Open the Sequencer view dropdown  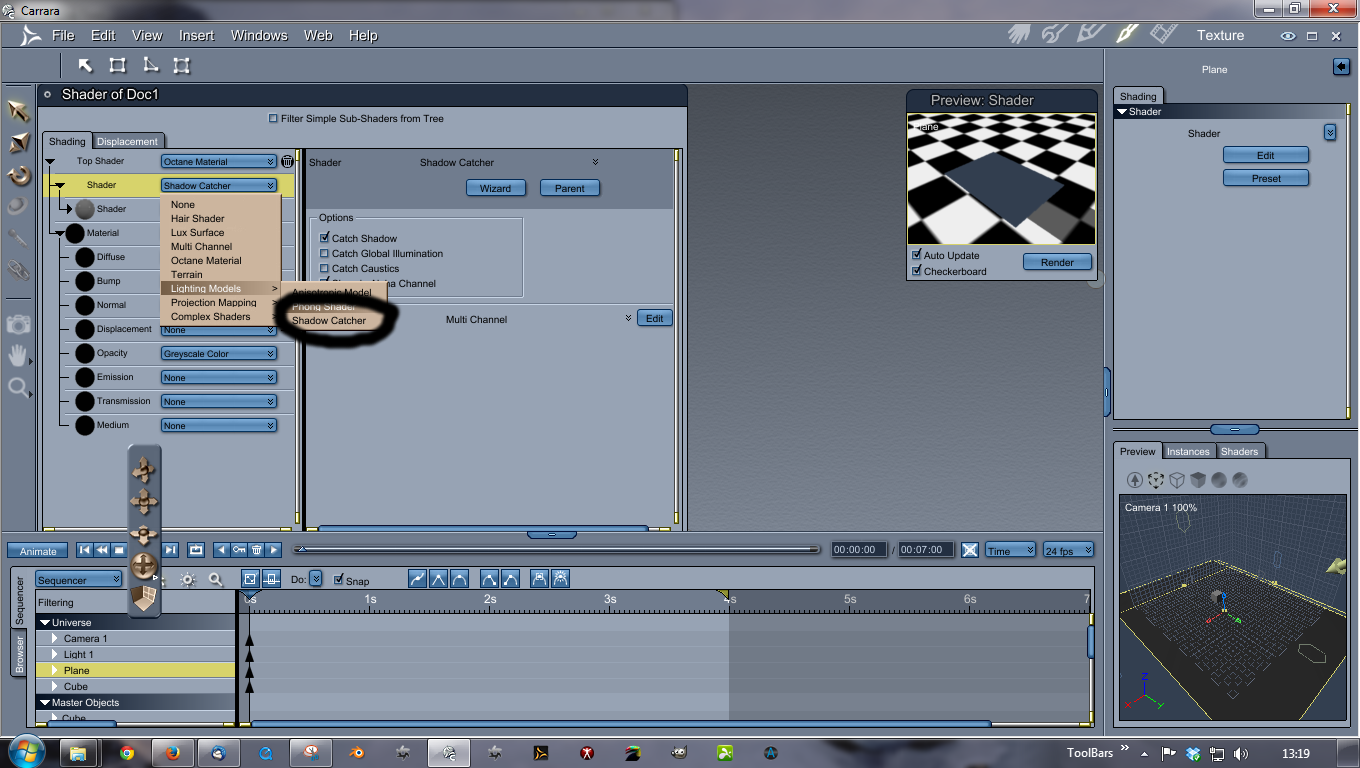(x=79, y=579)
